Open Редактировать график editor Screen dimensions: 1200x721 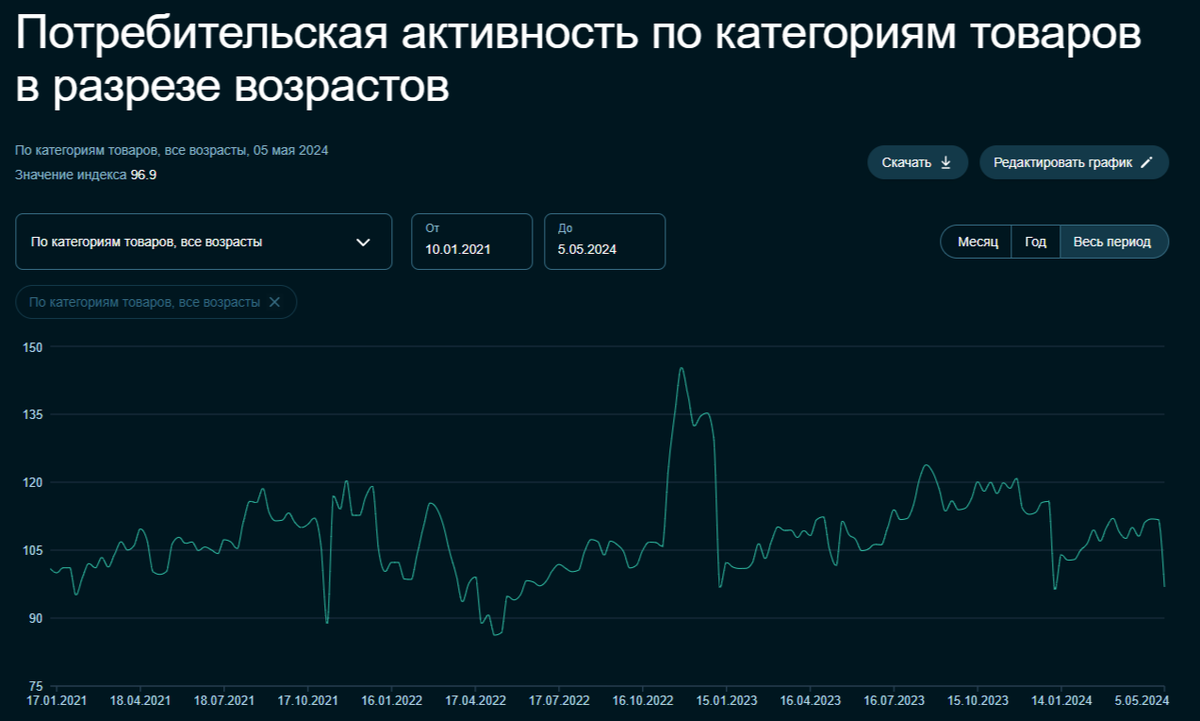click(x=1074, y=163)
